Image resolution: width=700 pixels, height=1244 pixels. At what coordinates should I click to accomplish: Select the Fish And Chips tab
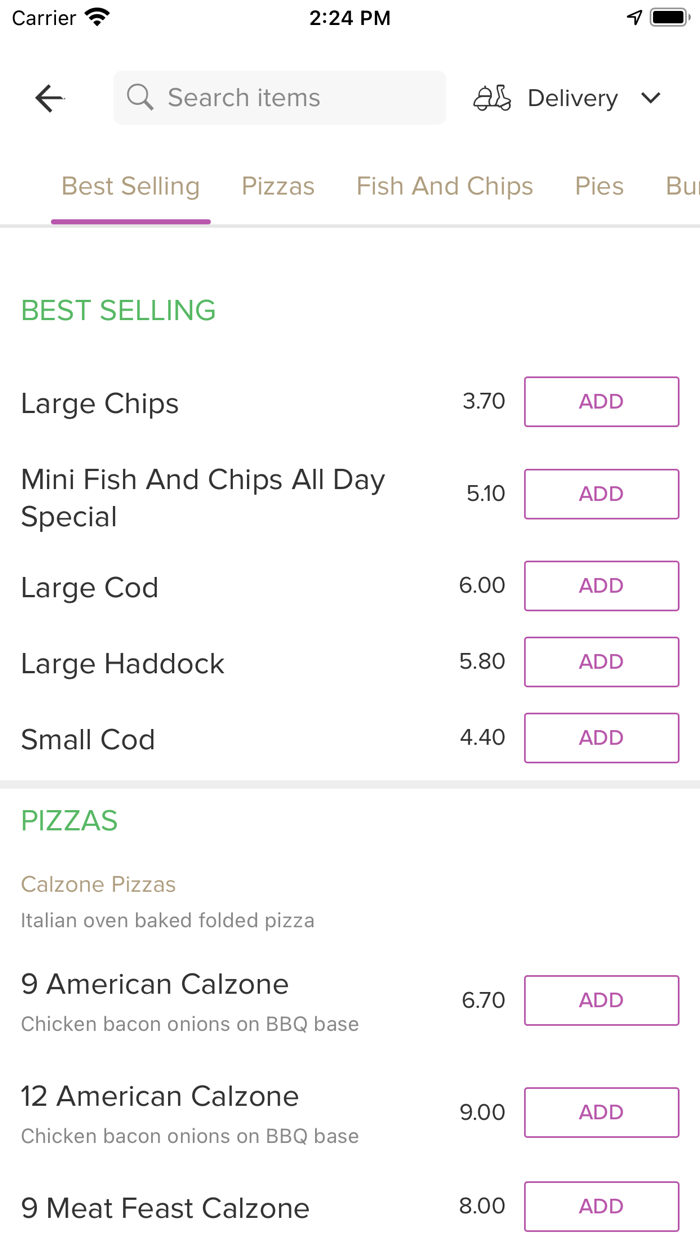pos(444,186)
